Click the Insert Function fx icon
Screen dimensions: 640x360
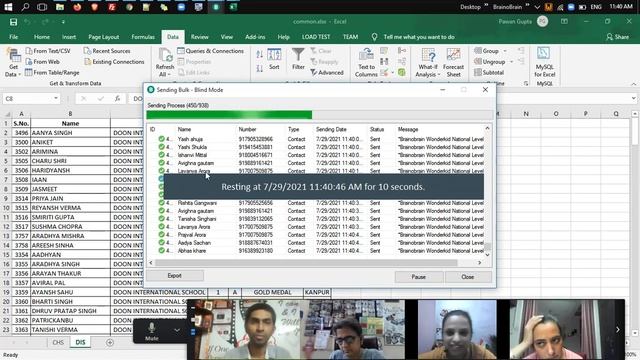118,98
